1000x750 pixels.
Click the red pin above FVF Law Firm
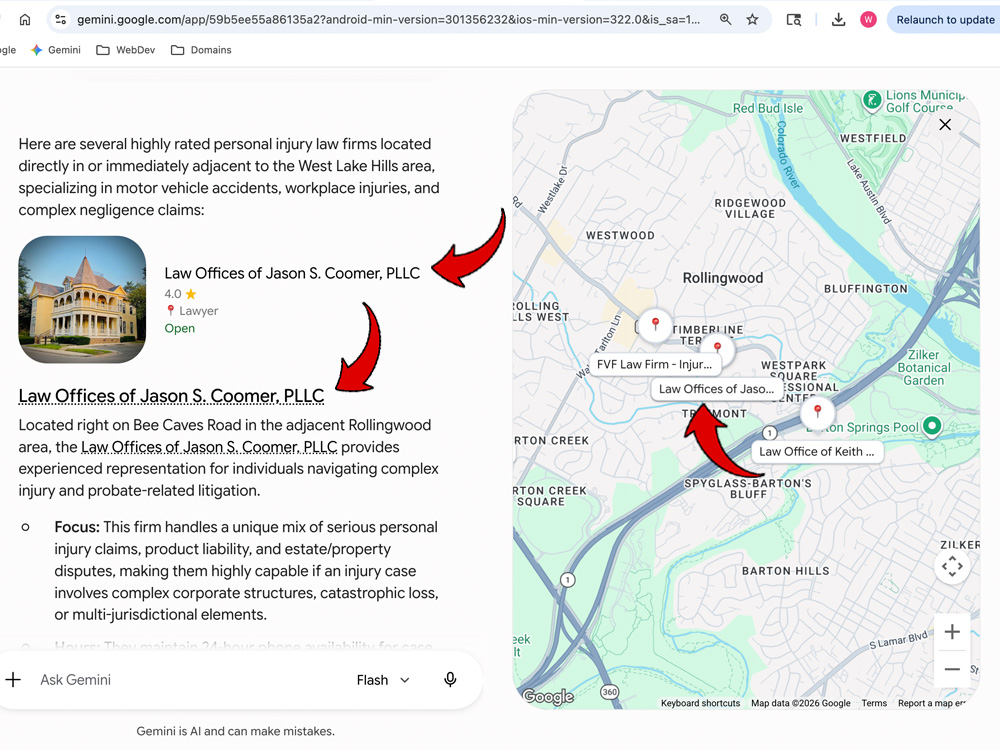pos(655,325)
